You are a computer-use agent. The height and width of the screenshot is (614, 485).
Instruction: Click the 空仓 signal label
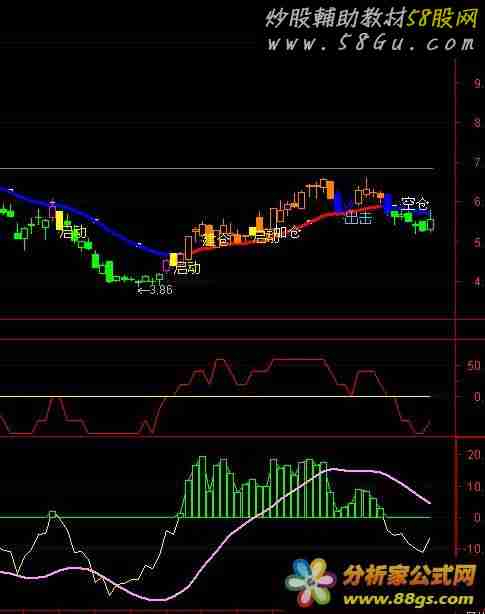[414, 203]
